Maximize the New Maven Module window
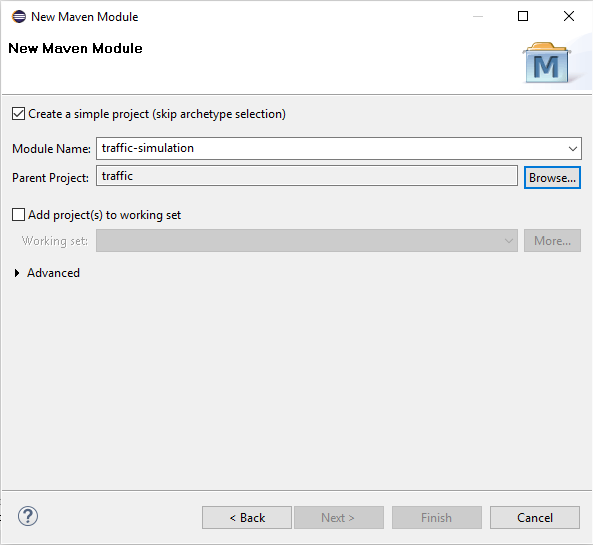This screenshot has width=593, height=545. (523, 16)
